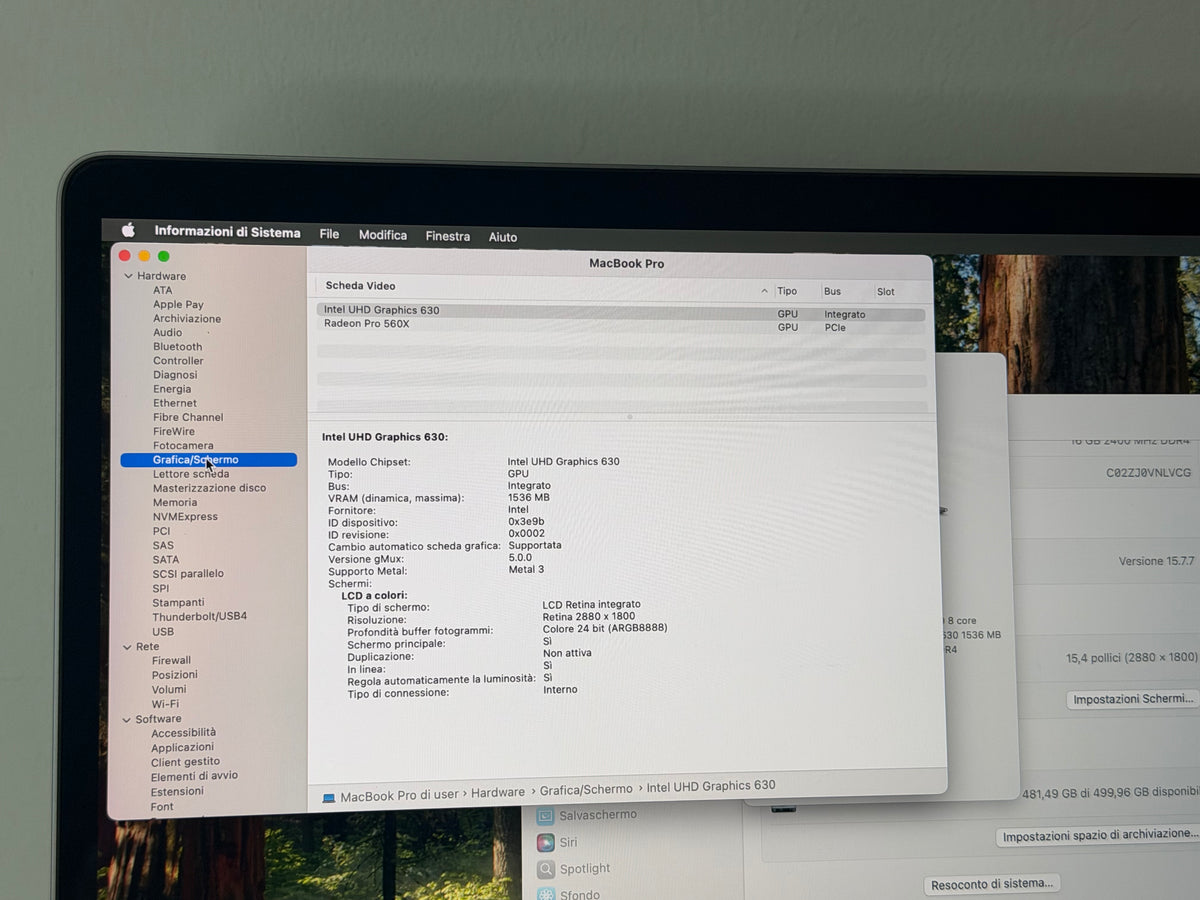Select Radeon Pro 560X row

[x=621, y=325]
